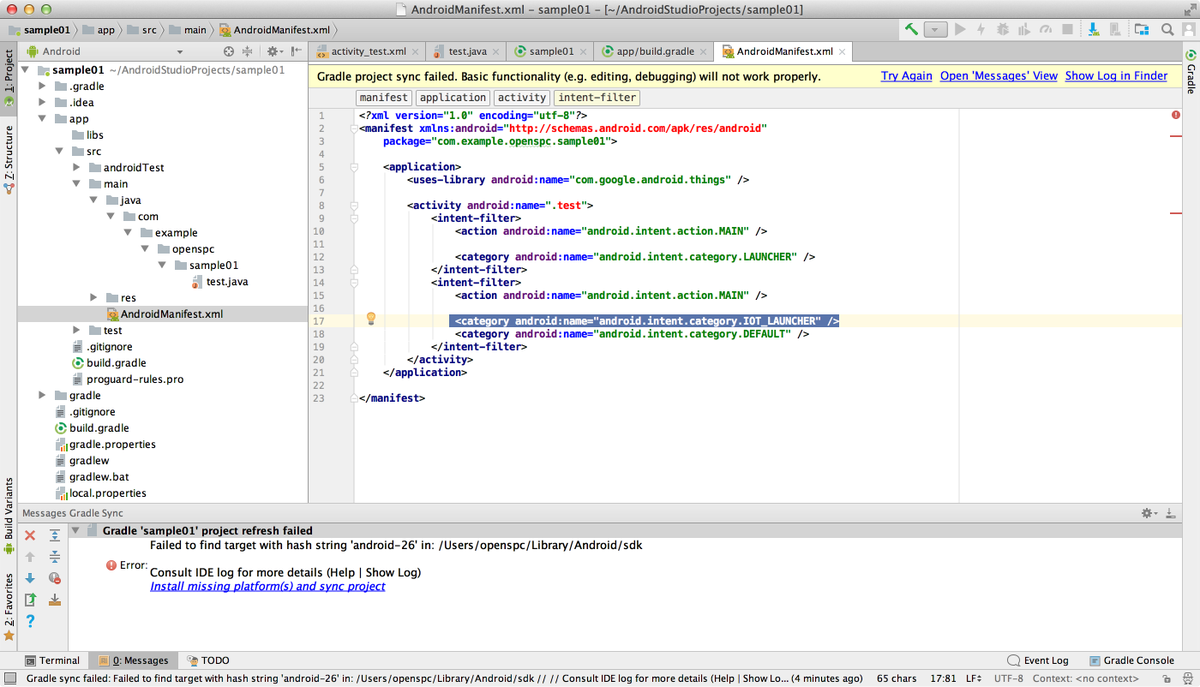Click the red X close icon in Messages panel
This screenshot has height=687, width=1200.
coord(30,535)
